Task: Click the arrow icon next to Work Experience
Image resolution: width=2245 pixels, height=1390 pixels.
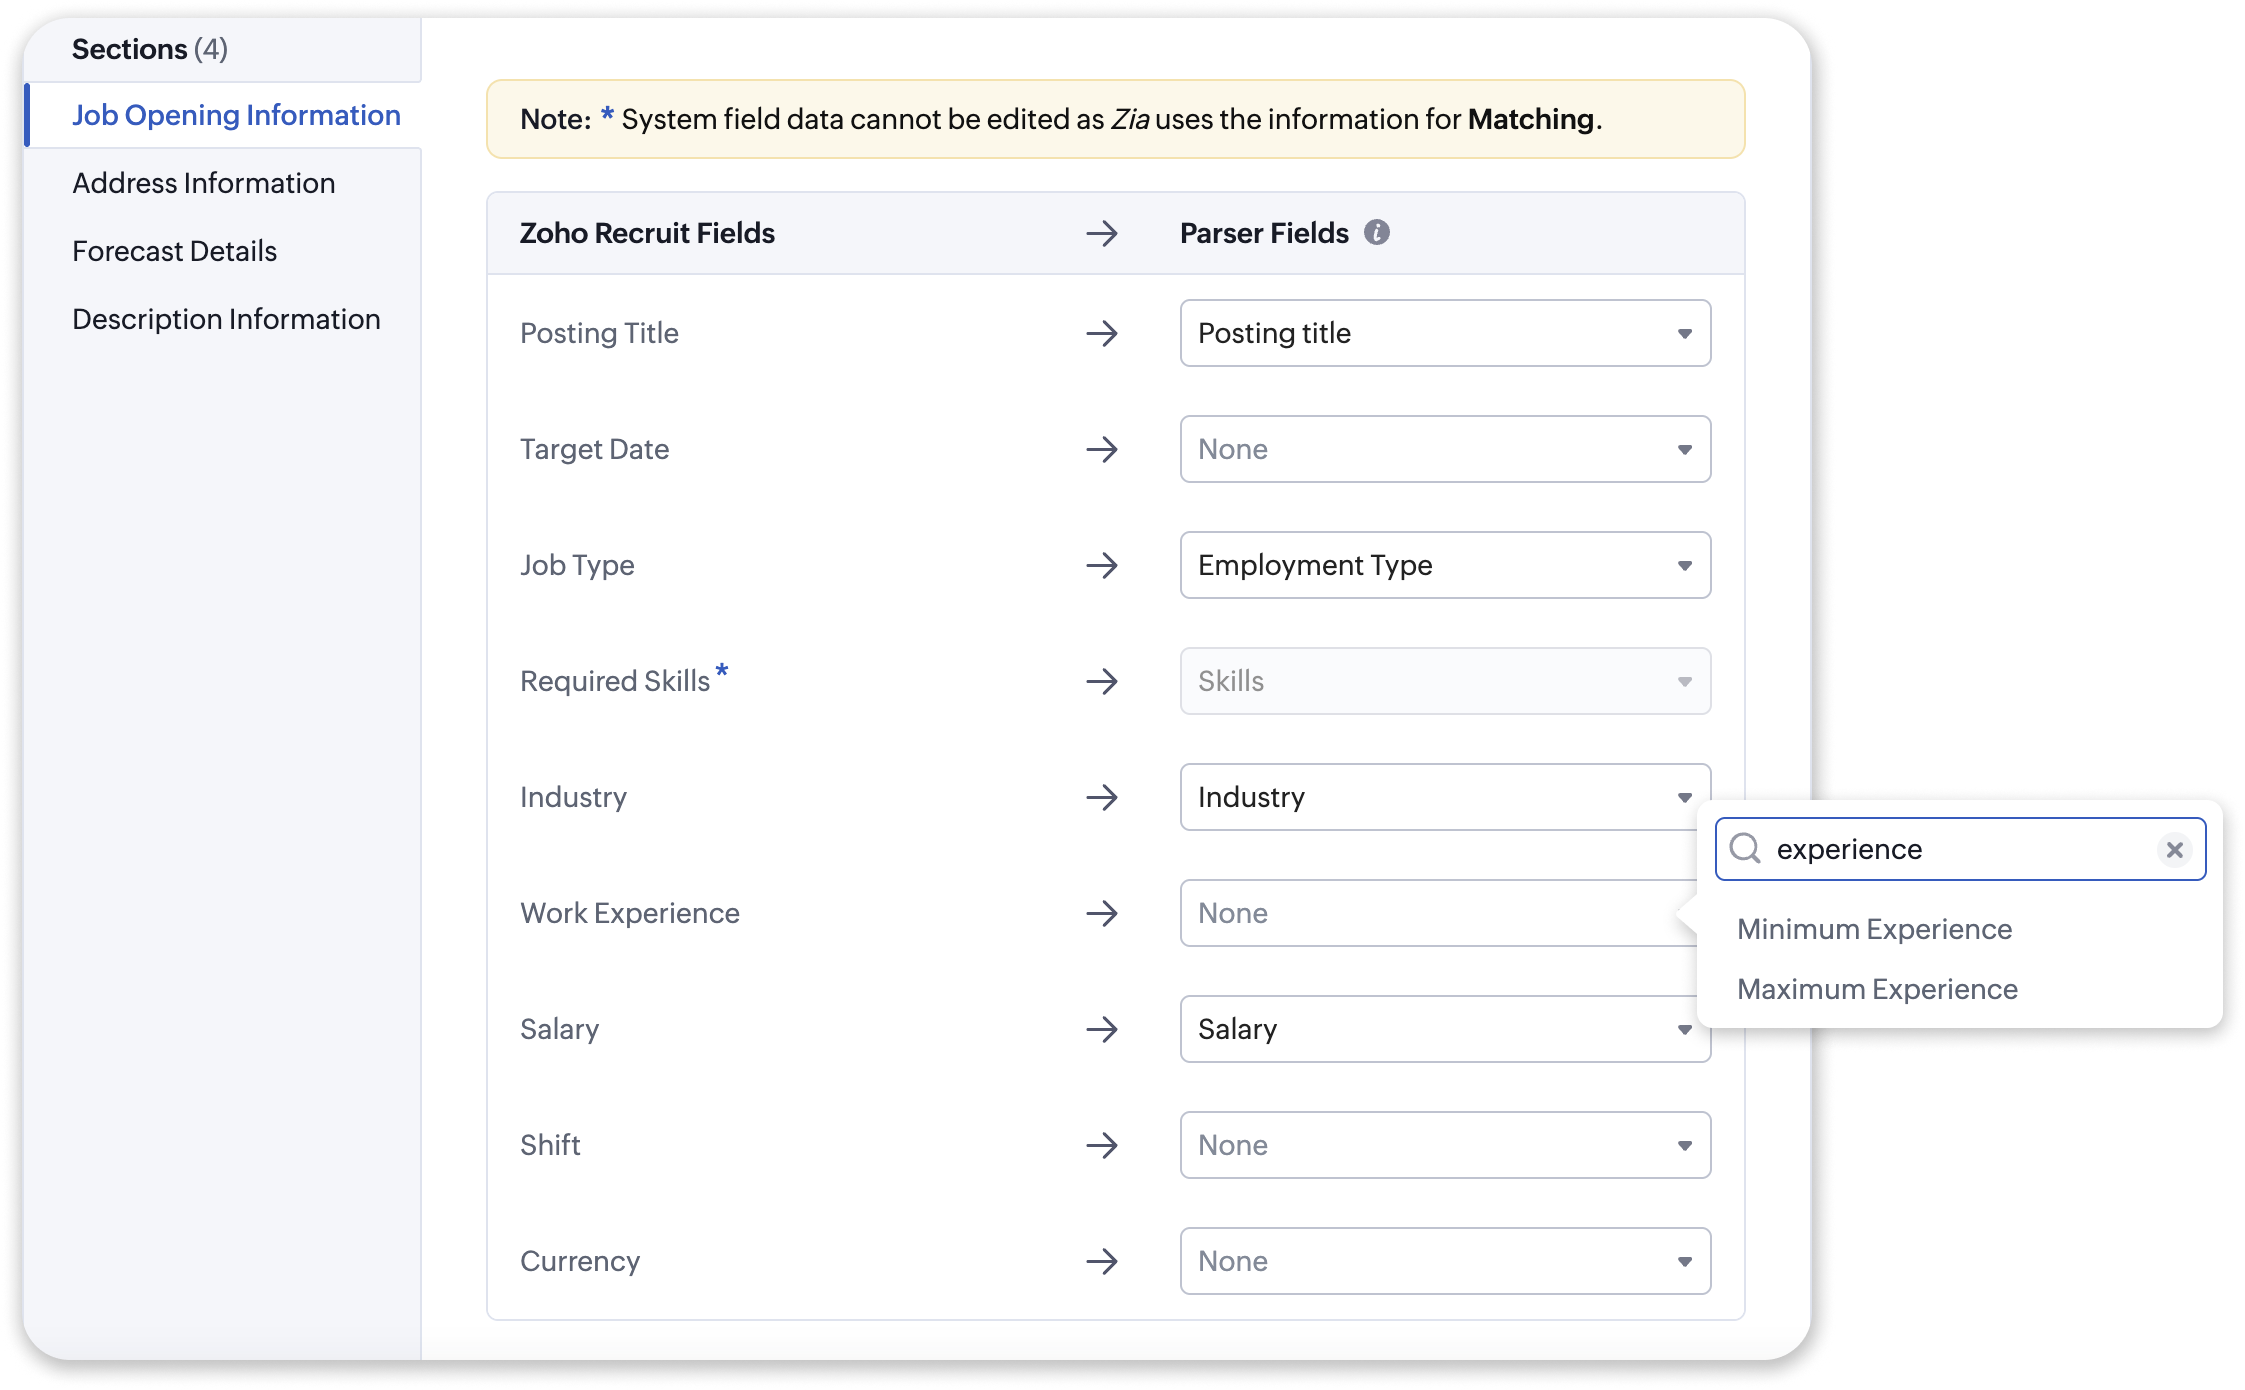Action: pos(1102,913)
